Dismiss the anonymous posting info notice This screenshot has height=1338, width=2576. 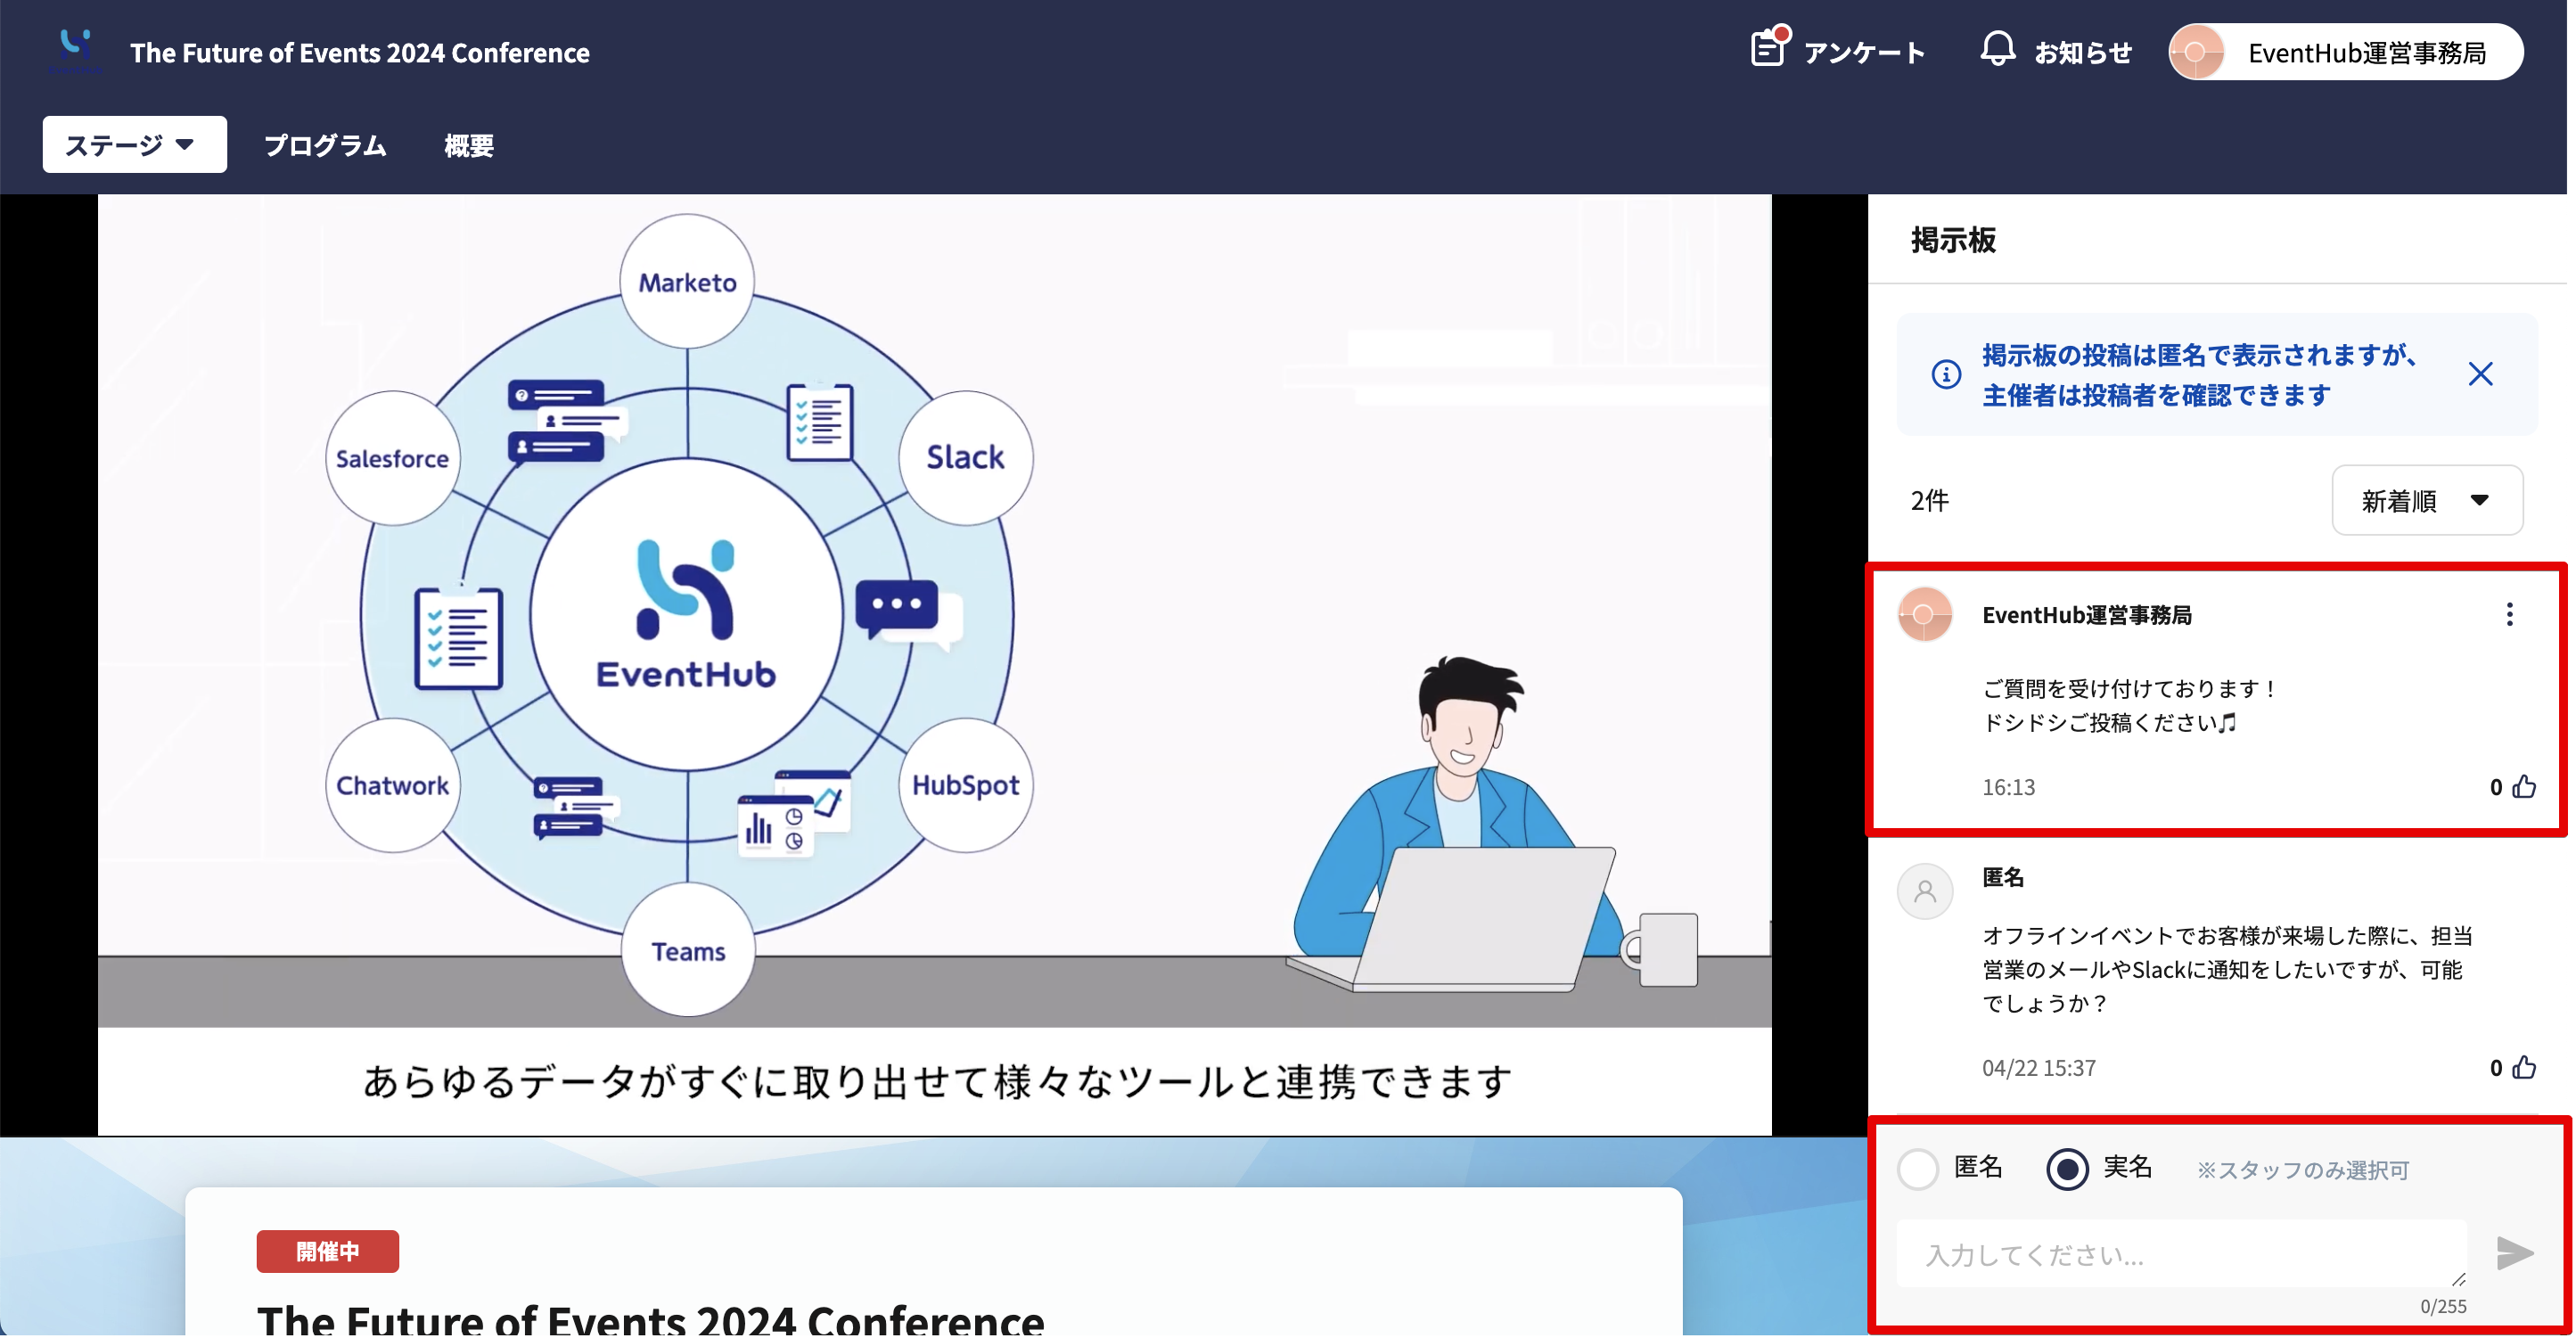pyautogui.click(x=2480, y=374)
